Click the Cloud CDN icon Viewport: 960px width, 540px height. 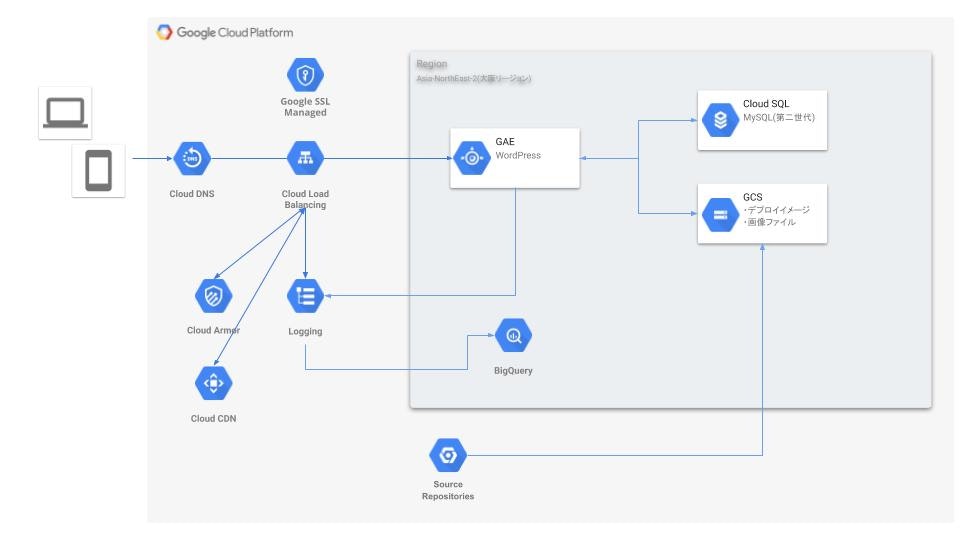click(x=213, y=383)
